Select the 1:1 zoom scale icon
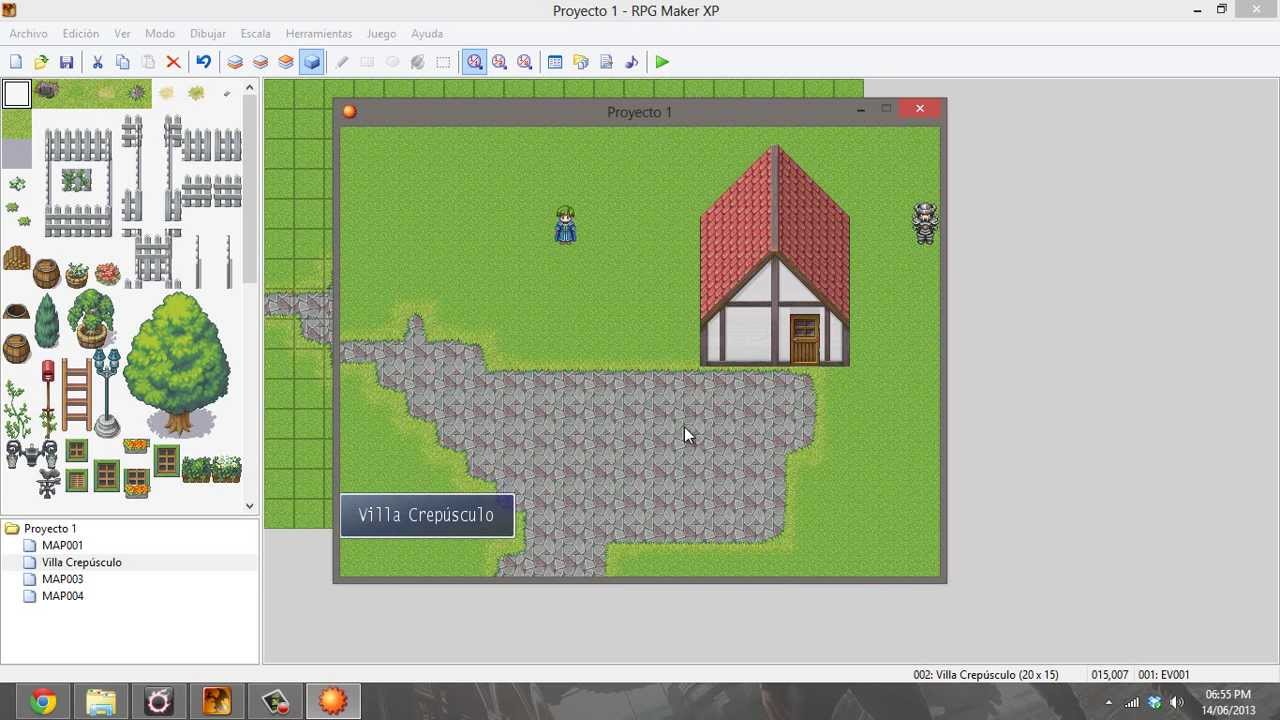Screen dimensions: 1280x720 (474, 62)
